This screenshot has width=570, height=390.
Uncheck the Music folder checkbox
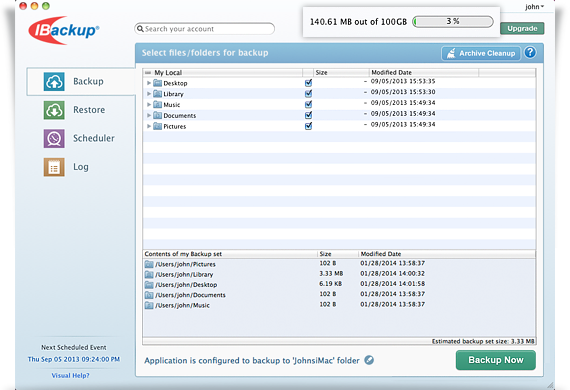click(308, 104)
